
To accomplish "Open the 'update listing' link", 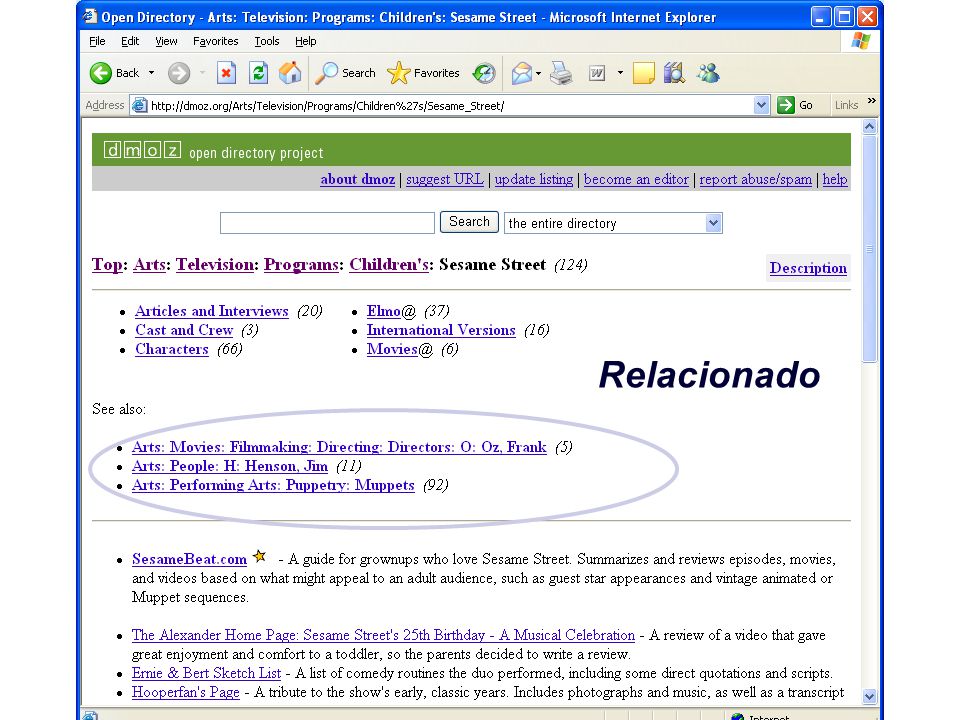I will (534, 179).
